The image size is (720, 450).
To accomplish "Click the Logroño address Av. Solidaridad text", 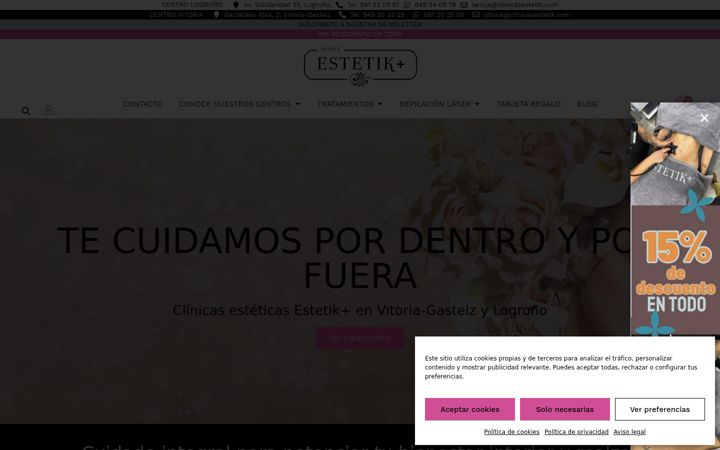I will click(287, 5).
